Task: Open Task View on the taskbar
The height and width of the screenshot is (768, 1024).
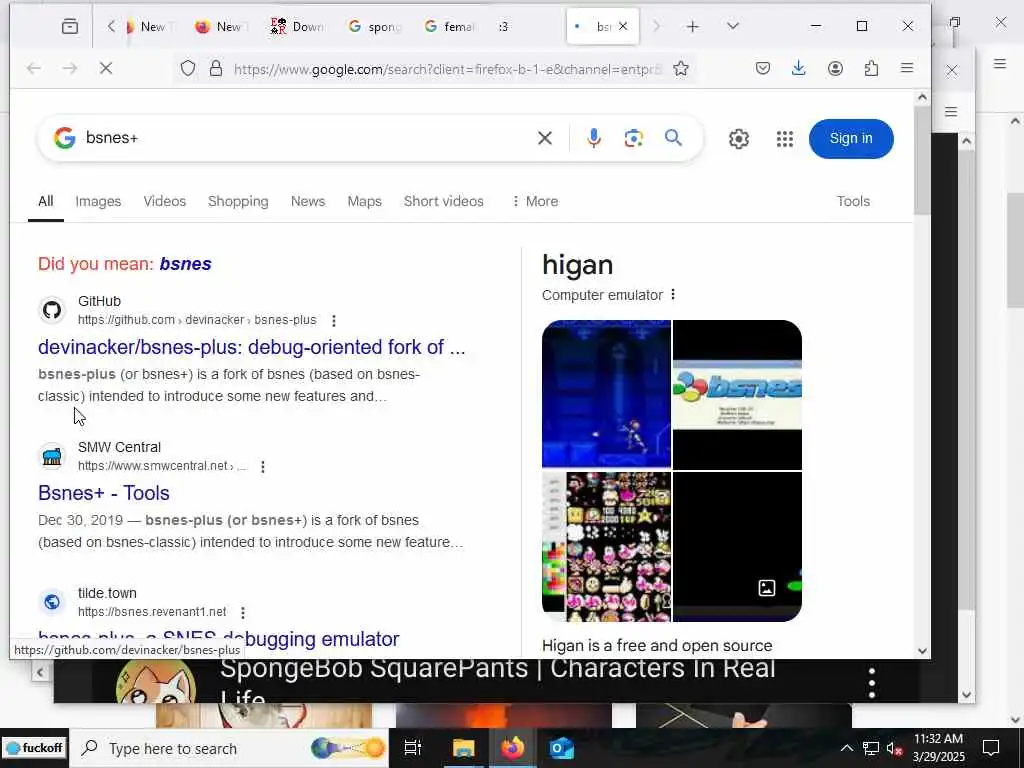Action: pyautogui.click(x=413, y=748)
